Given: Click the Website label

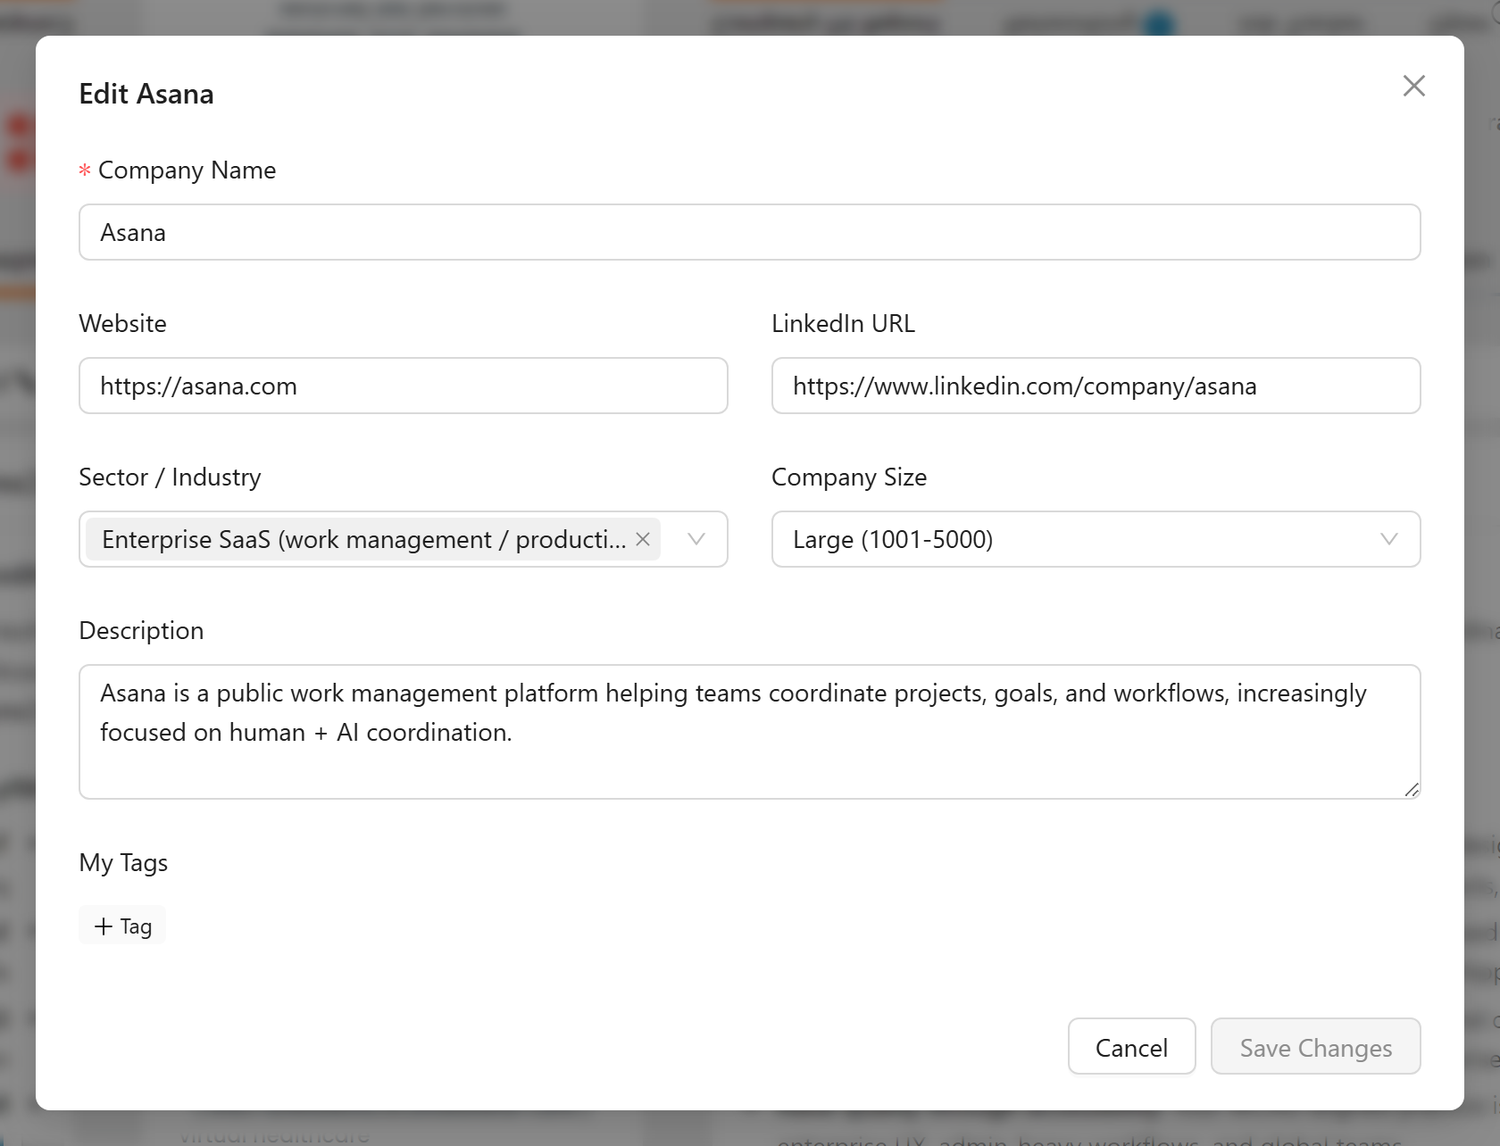Looking at the screenshot, I should tap(123, 324).
